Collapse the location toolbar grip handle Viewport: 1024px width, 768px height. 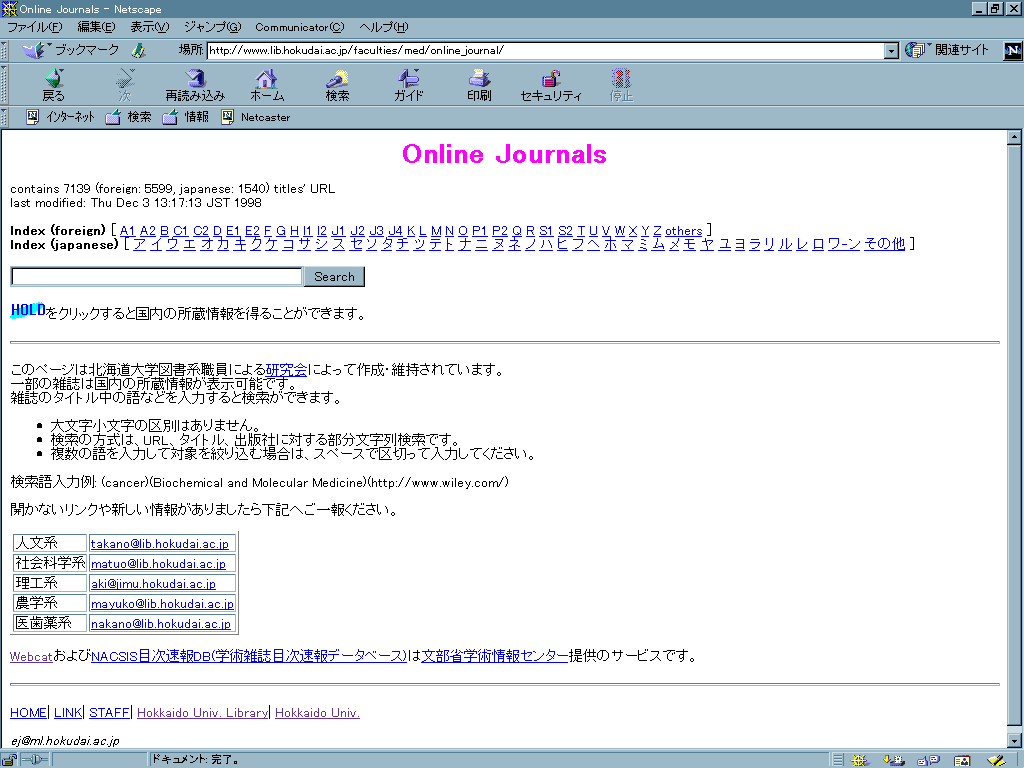pyautogui.click(x=5, y=51)
